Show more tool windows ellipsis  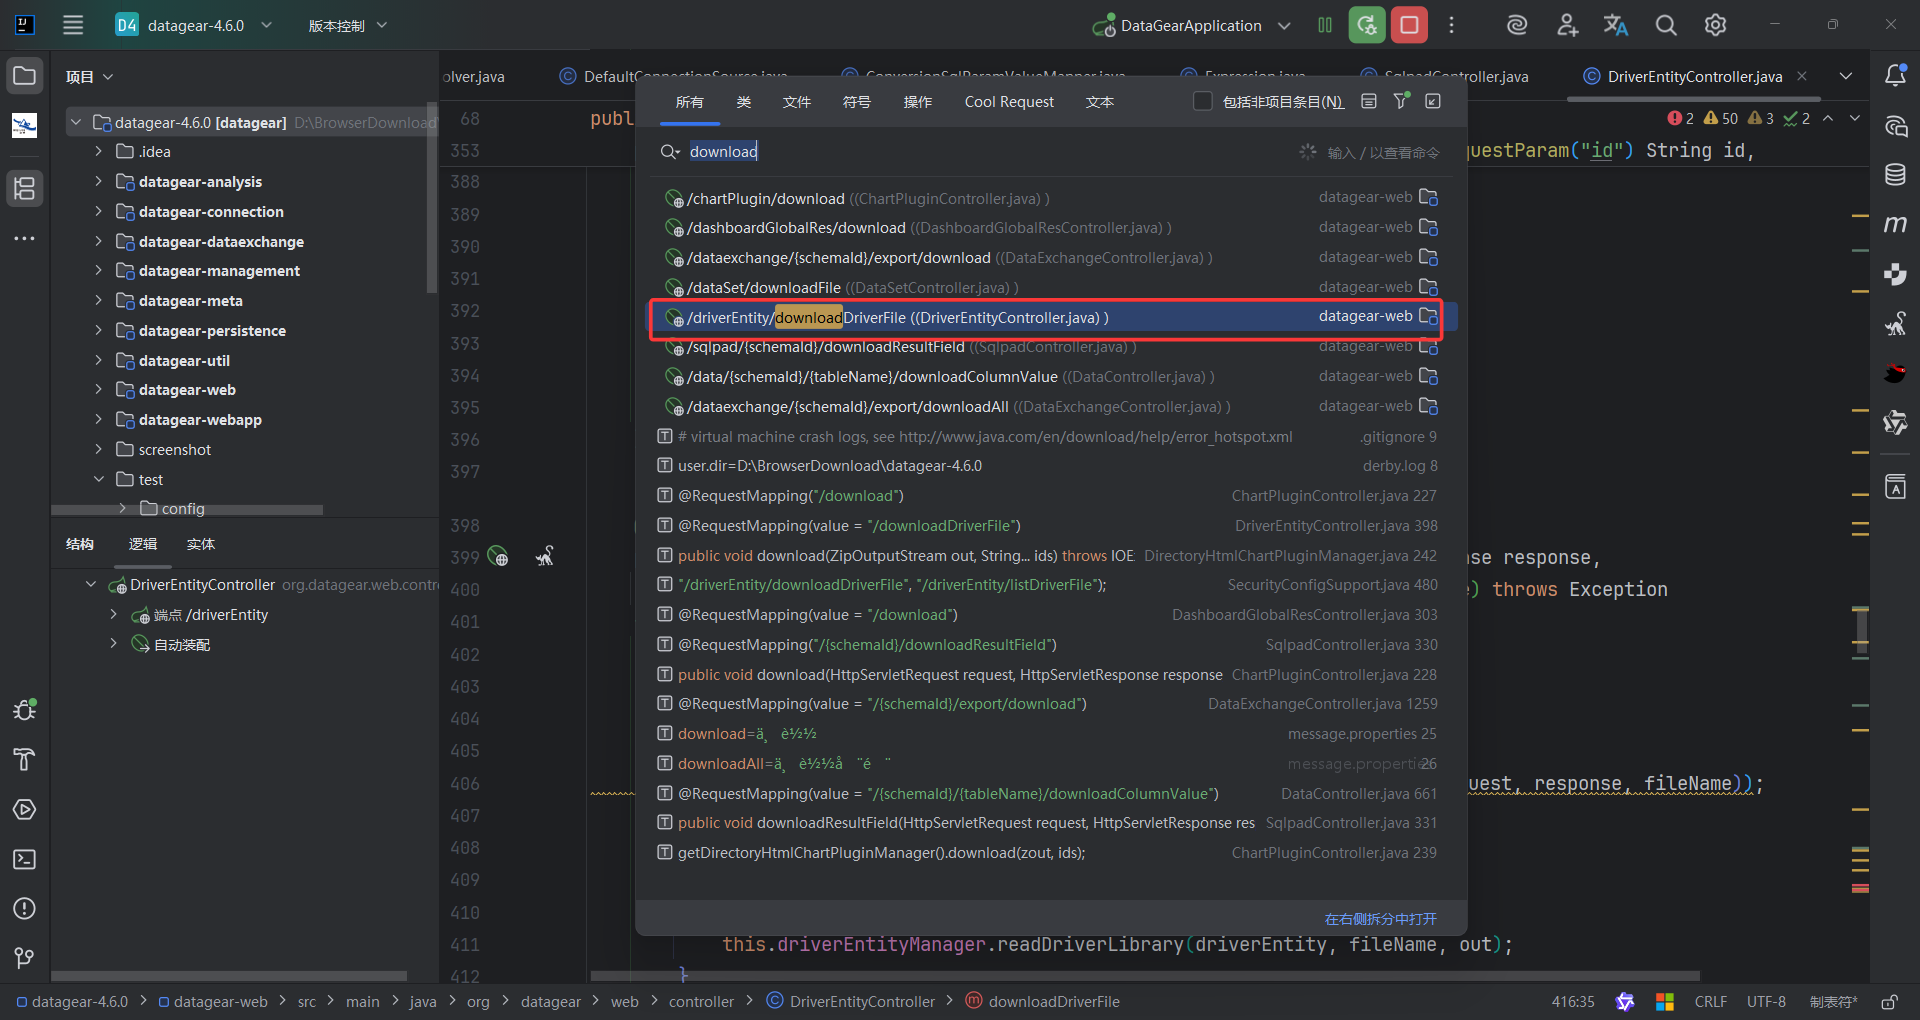[x=25, y=238]
